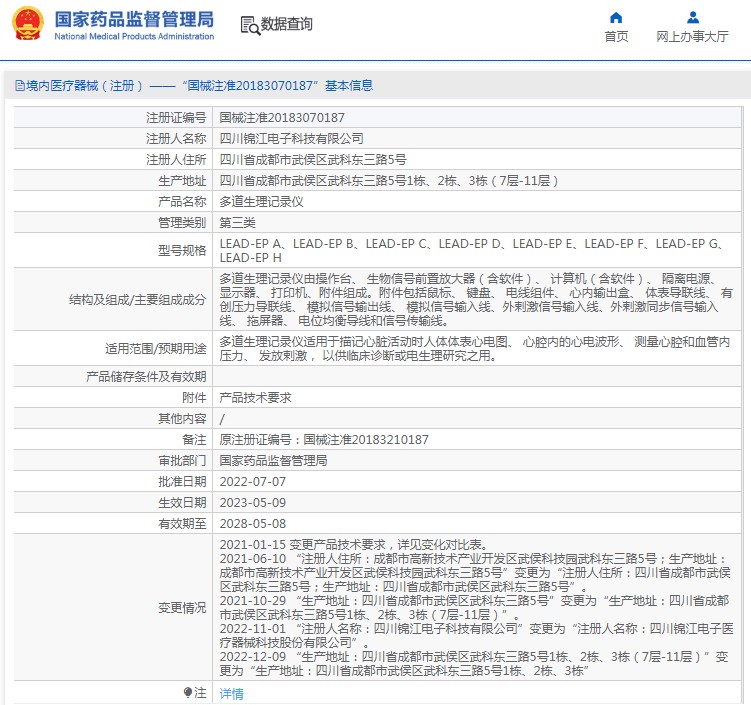Screen dimensions: 751x705
Task: Select change record dated 2021-01-15
Action: pyautogui.click(x=354, y=545)
